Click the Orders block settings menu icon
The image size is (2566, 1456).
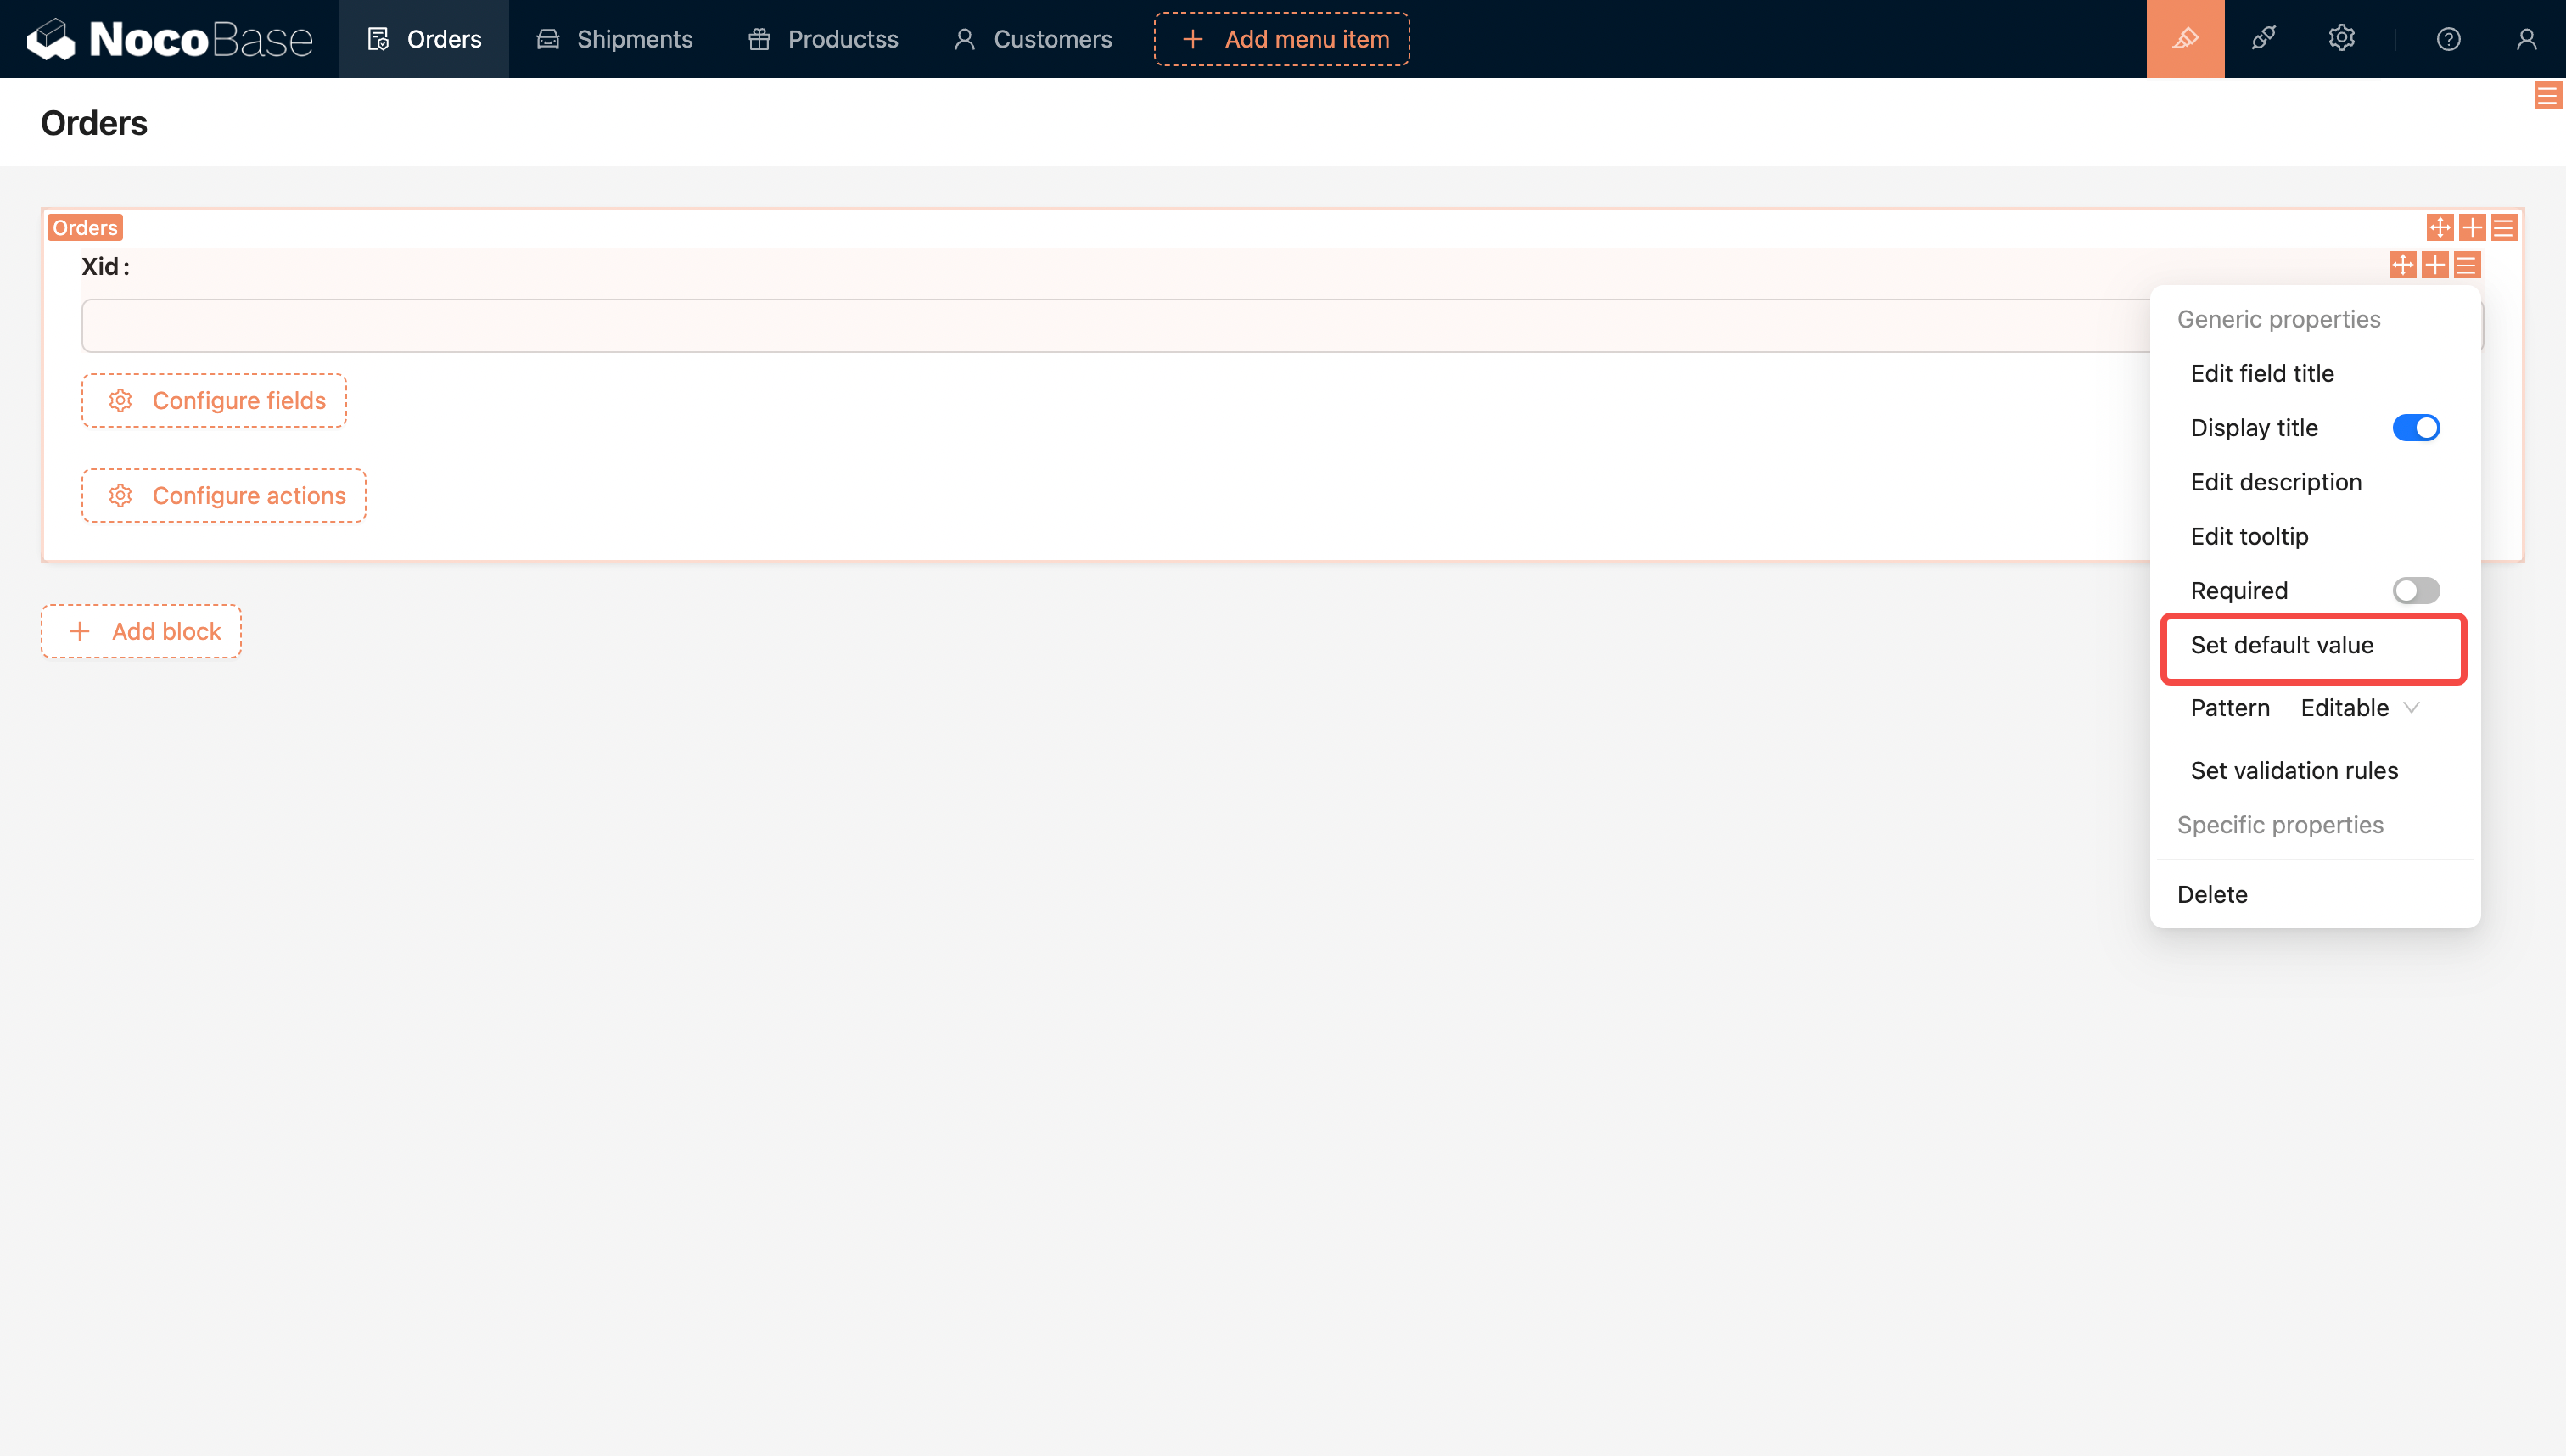point(2503,228)
